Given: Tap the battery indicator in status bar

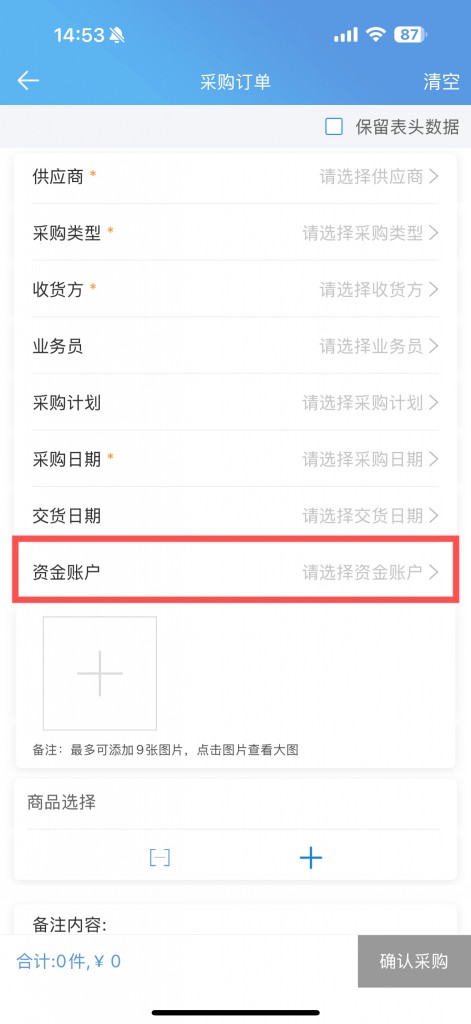Looking at the screenshot, I should click(410, 35).
